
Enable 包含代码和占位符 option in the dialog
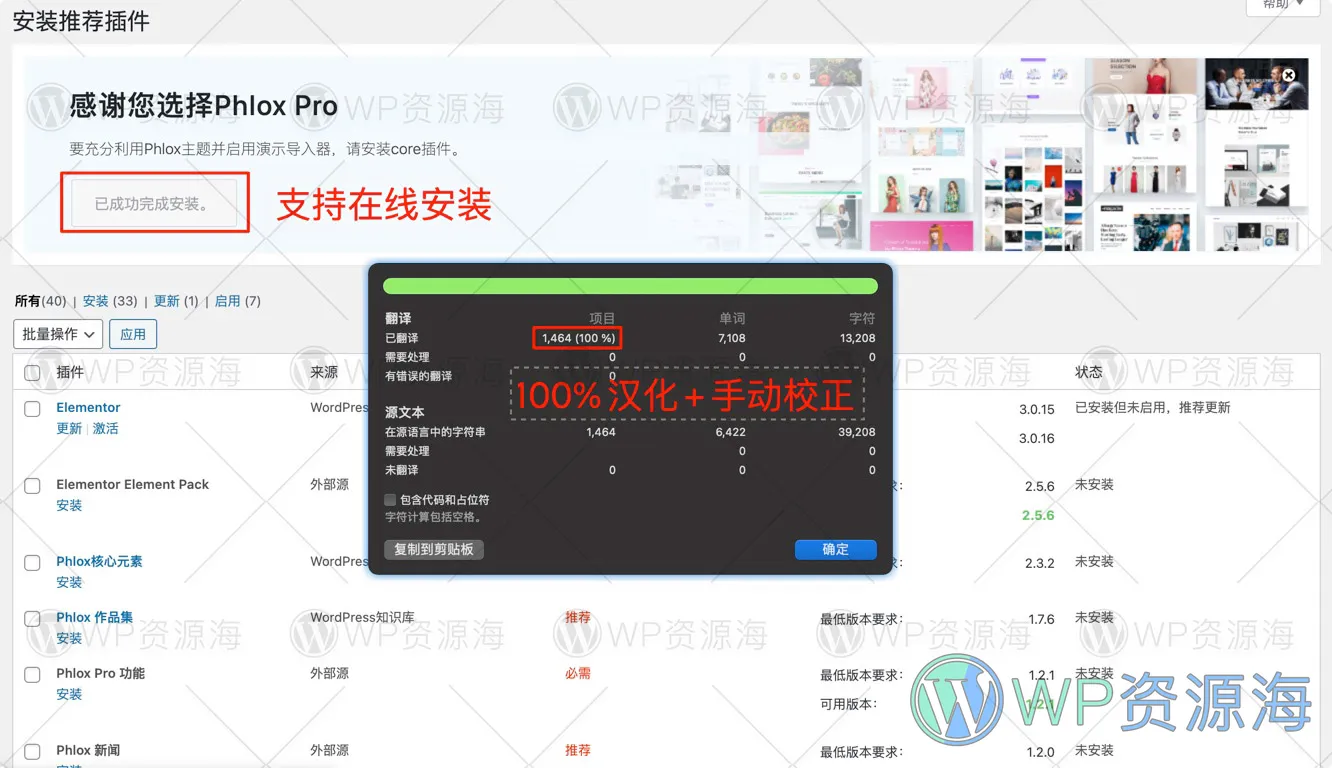point(390,500)
